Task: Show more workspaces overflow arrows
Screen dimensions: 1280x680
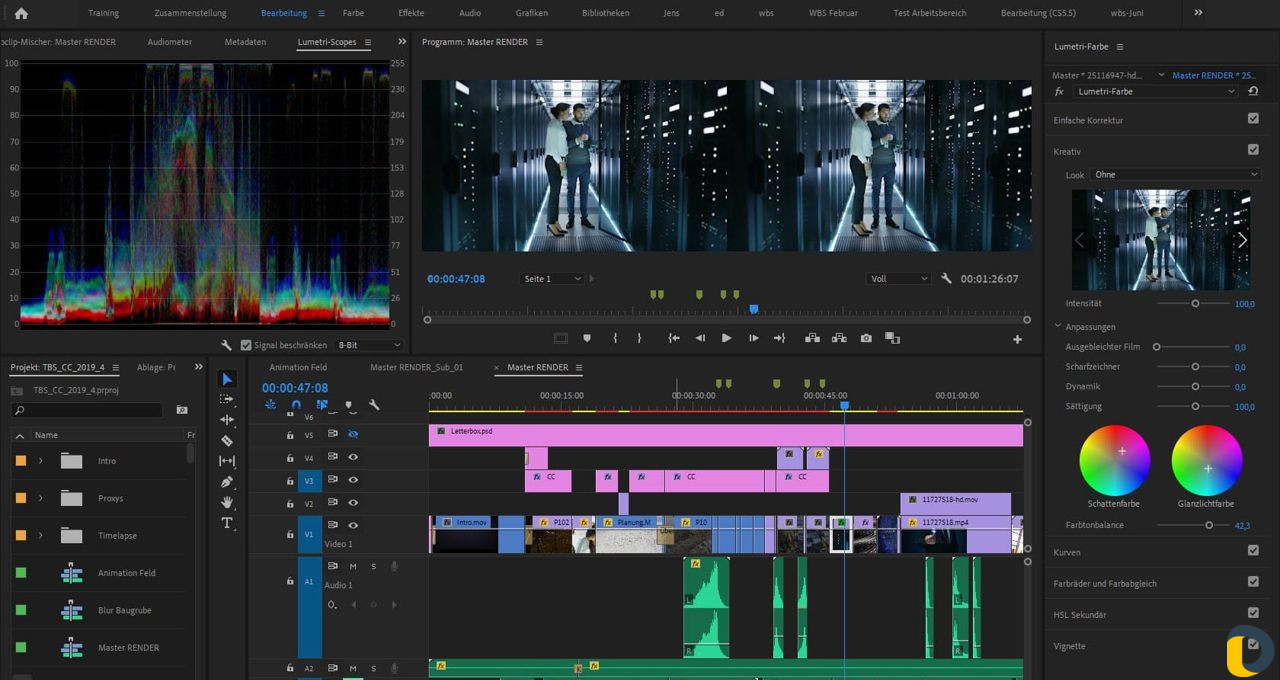Action: click(1198, 13)
